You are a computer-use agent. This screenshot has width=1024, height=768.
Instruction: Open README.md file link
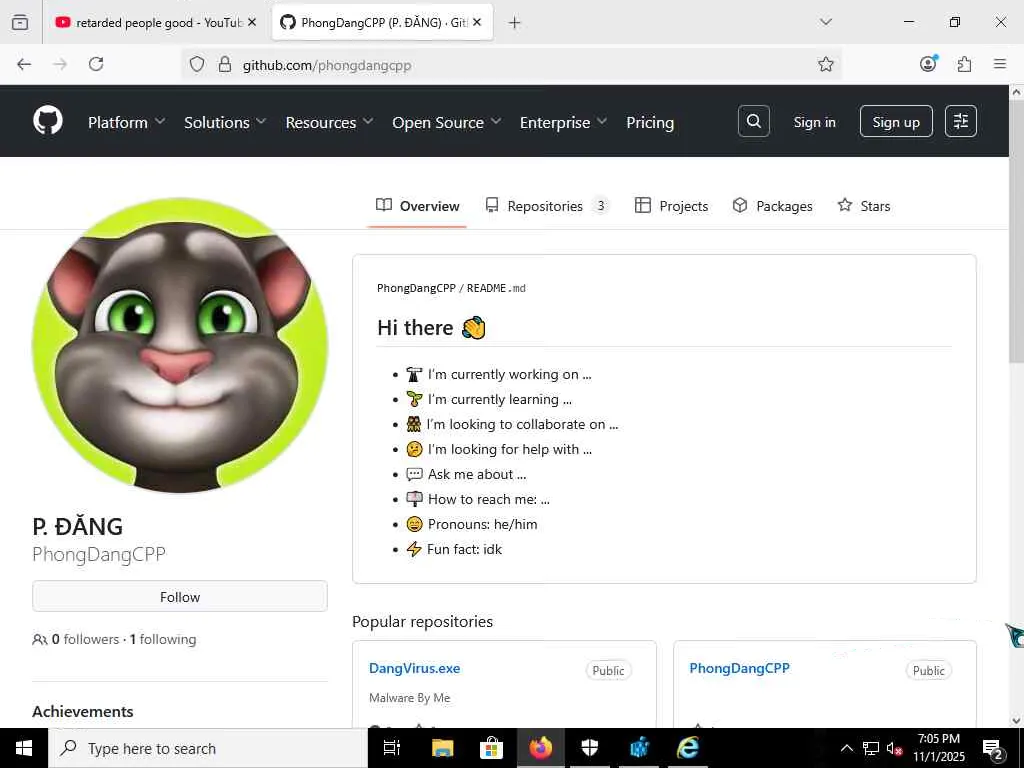click(496, 288)
